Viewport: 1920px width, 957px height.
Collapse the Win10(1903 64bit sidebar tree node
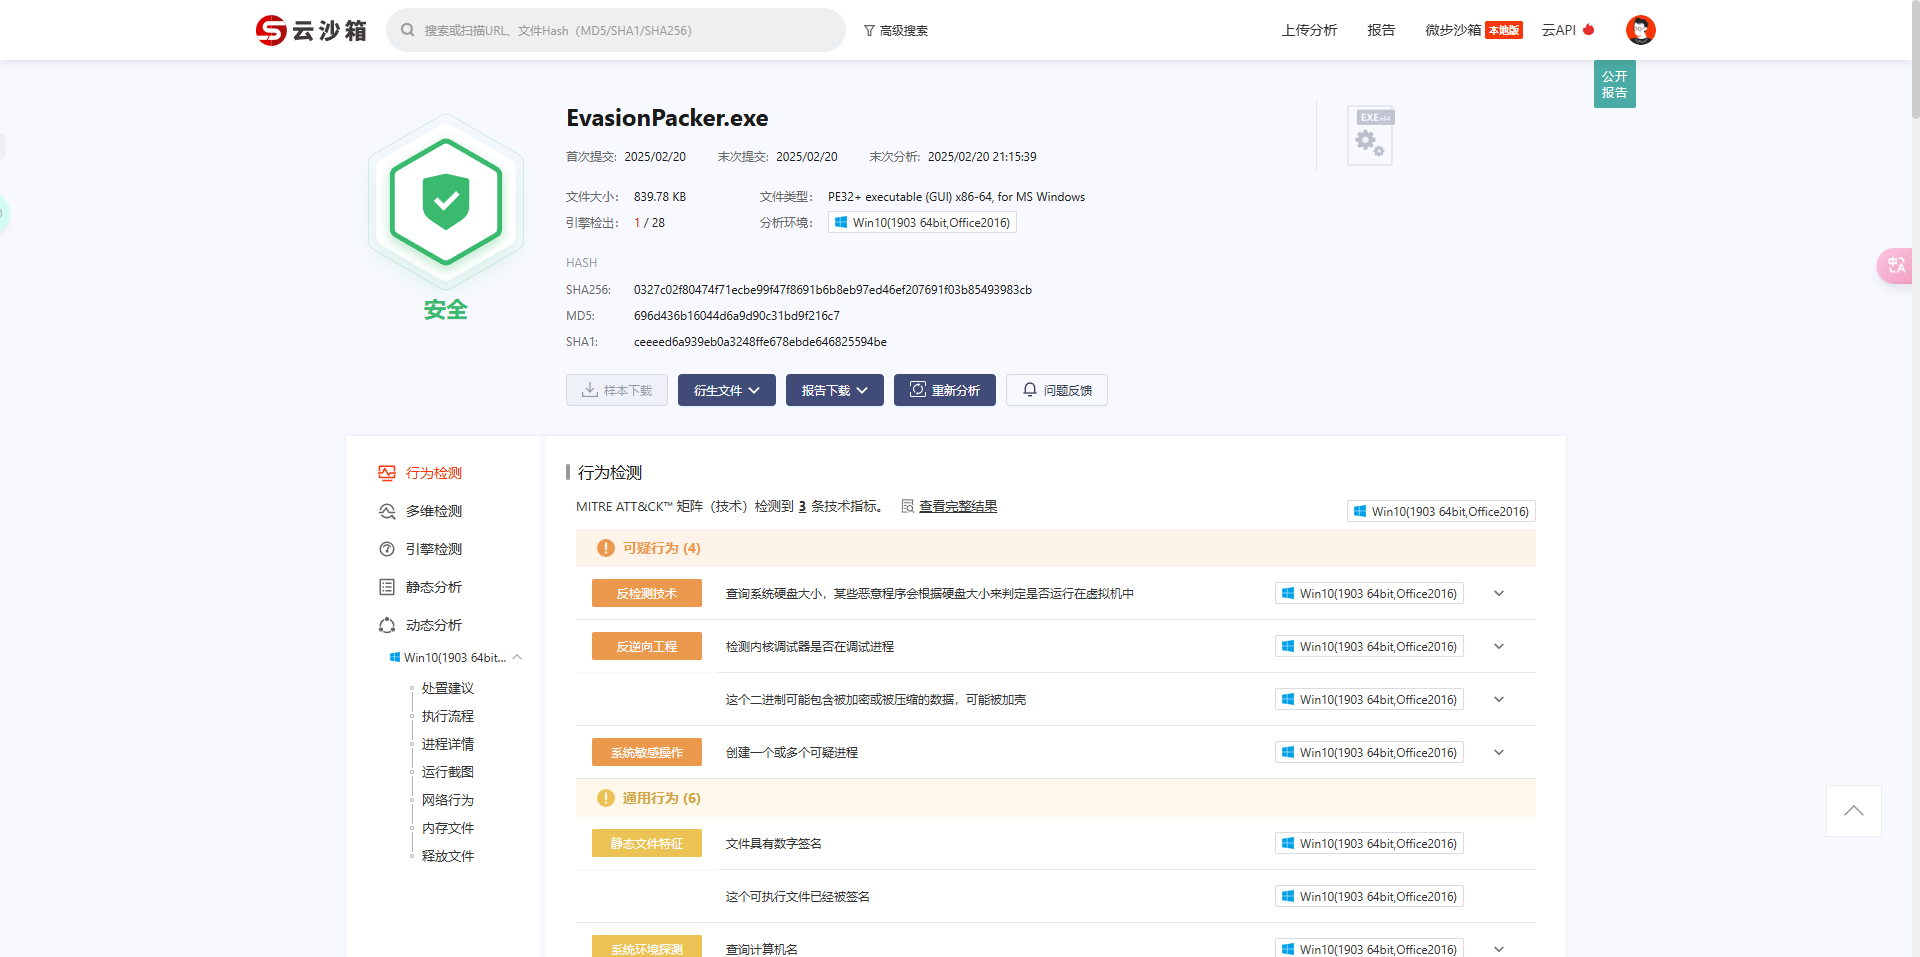point(517,657)
